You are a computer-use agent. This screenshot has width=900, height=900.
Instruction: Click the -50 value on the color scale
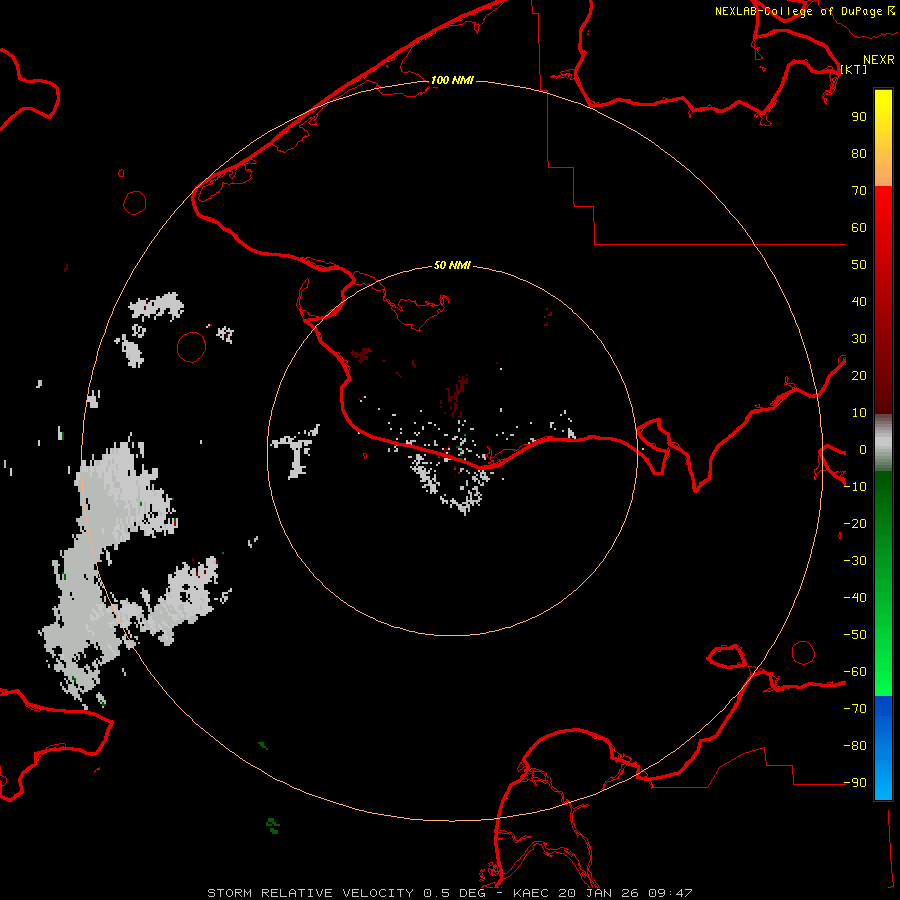[x=855, y=635]
